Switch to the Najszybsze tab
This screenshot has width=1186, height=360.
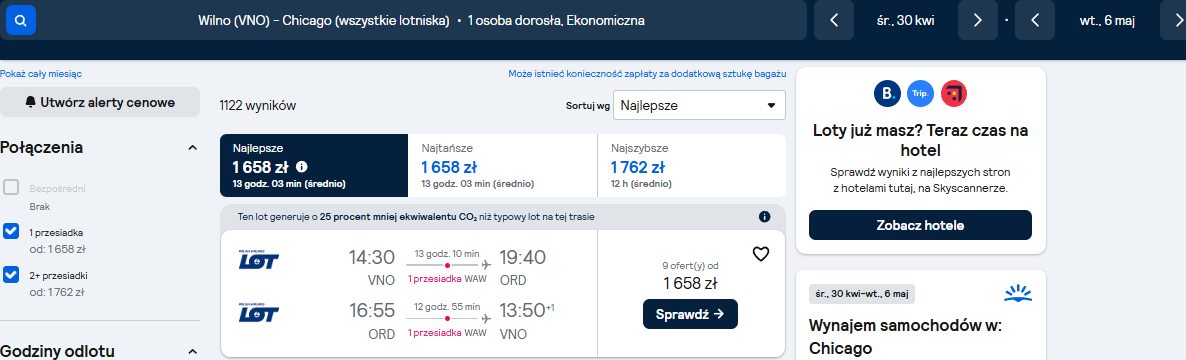tap(691, 166)
